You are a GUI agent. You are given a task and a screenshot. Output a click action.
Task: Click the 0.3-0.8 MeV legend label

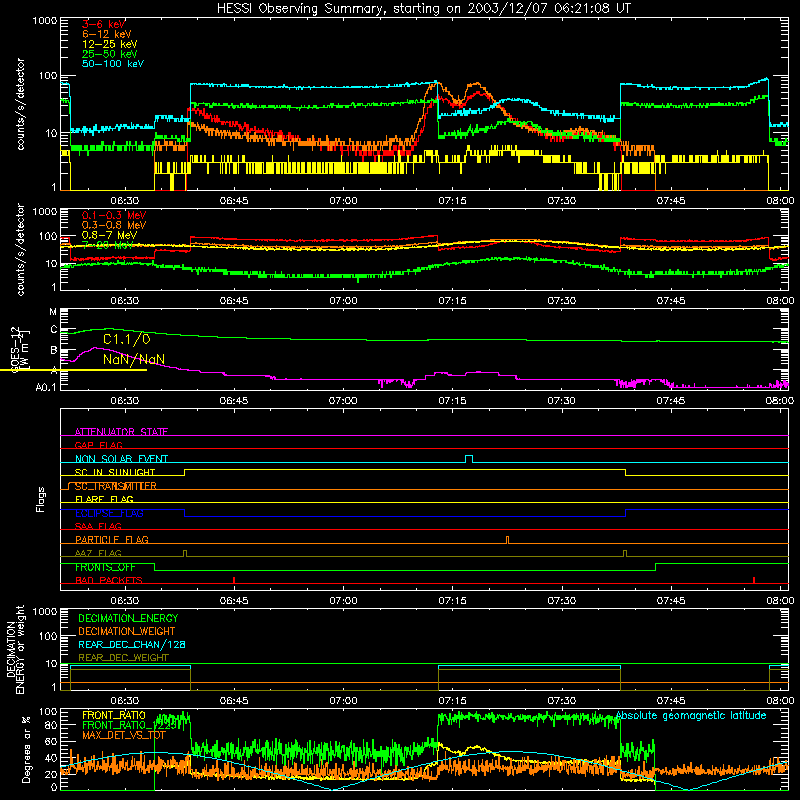tap(114, 225)
